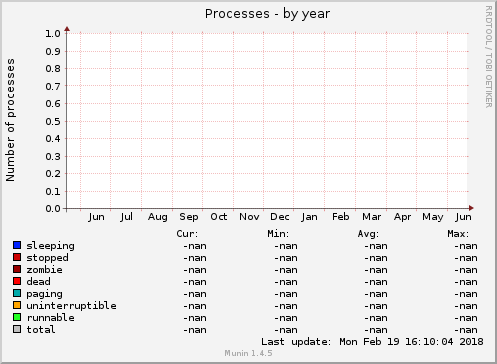Image resolution: width=497 pixels, height=364 pixels.
Task: Click the runnable row Min '-nan' value
Action: (286, 318)
